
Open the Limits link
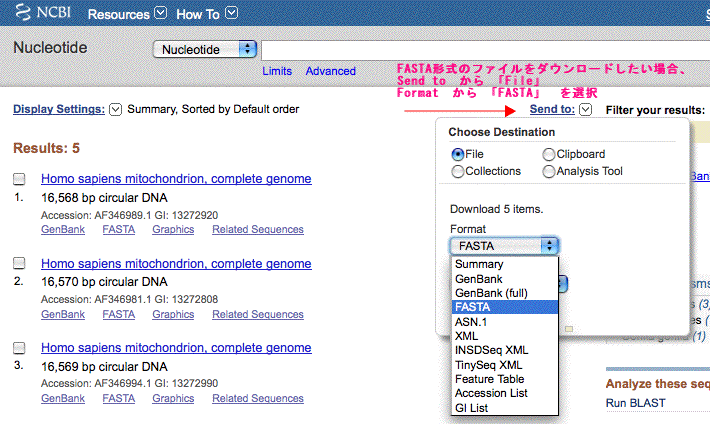tap(277, 71)
